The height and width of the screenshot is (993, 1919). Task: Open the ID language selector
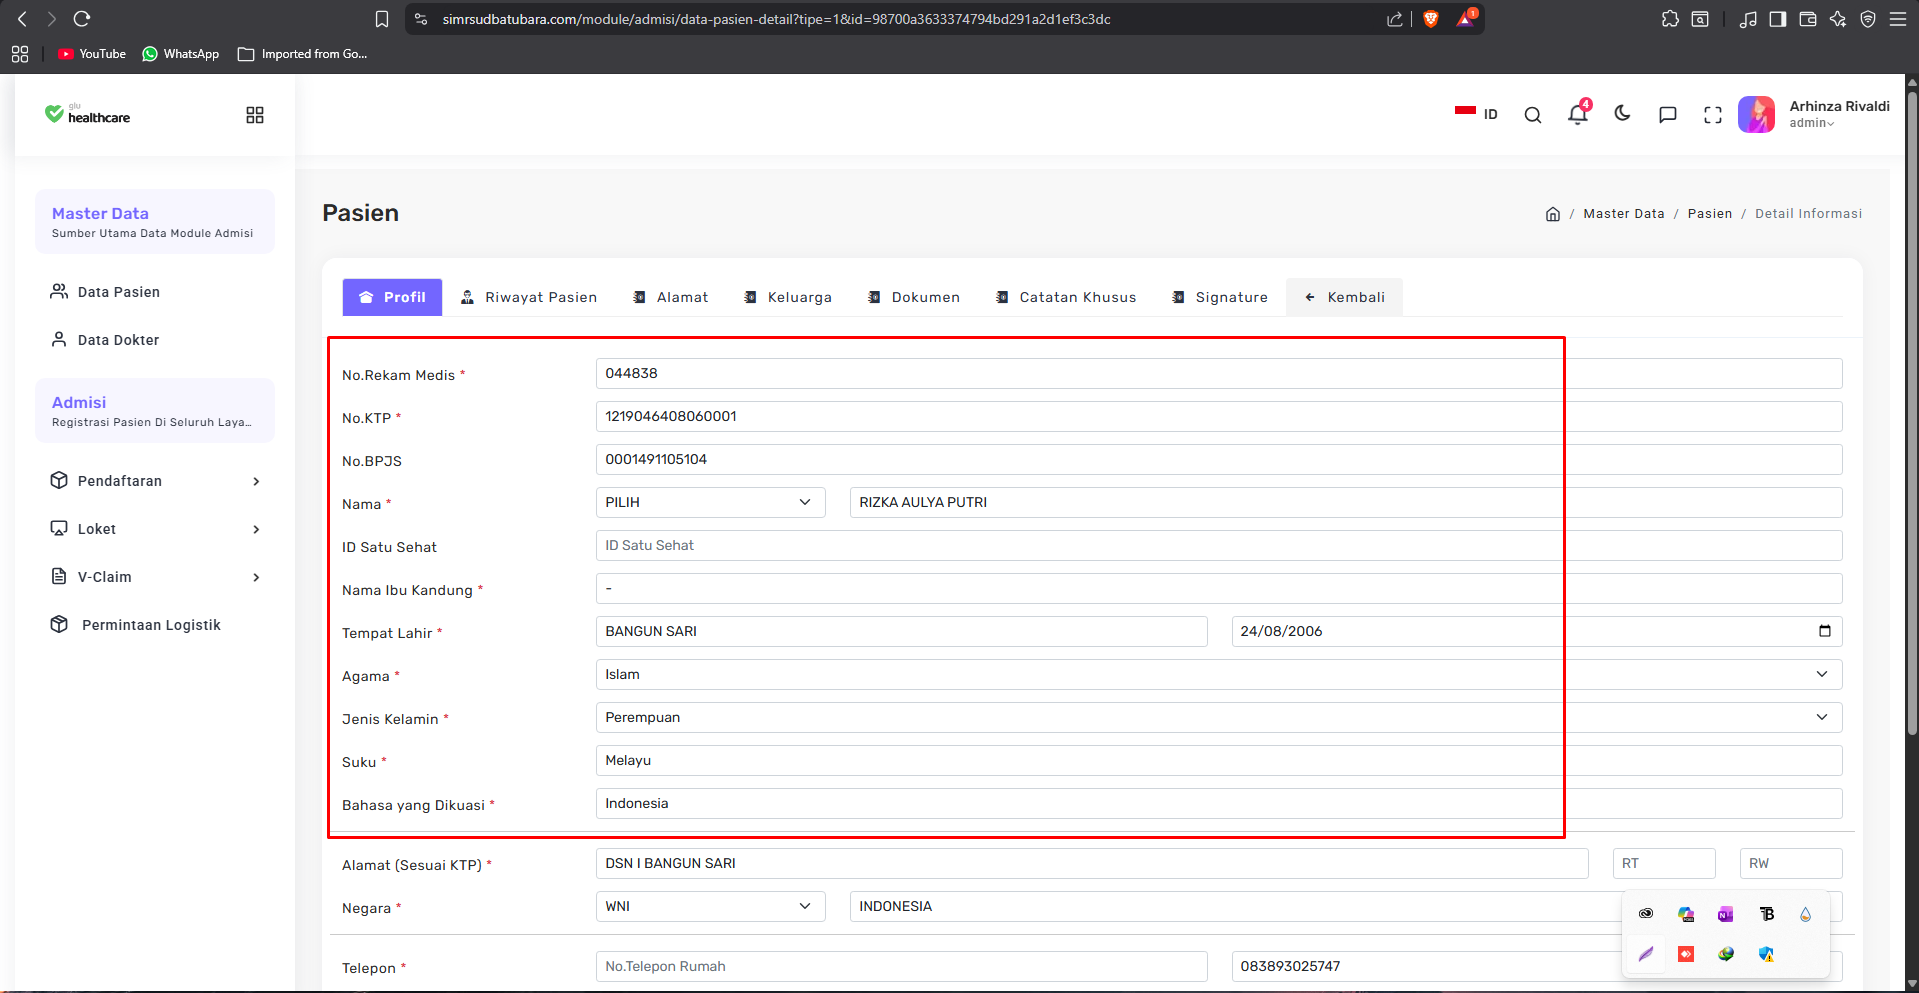tap(1476, 114)
